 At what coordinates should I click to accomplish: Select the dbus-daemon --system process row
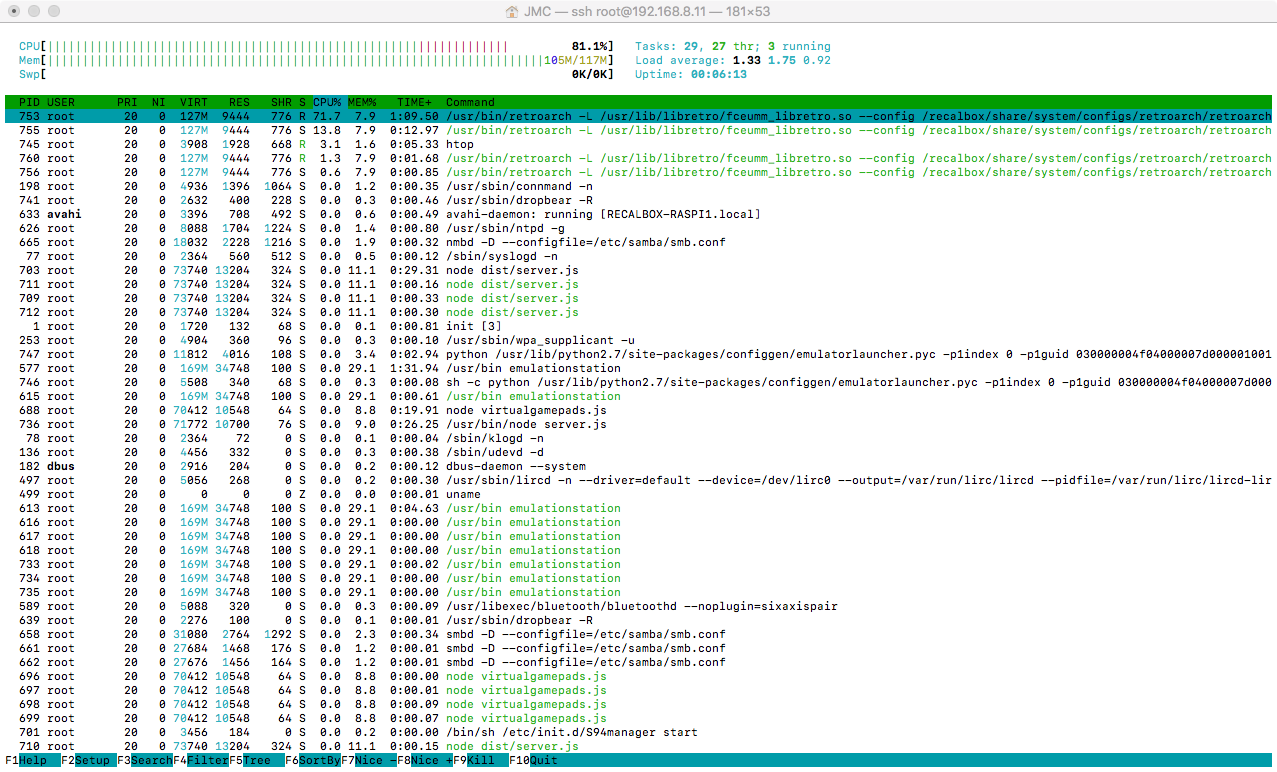tap(638, 466)
